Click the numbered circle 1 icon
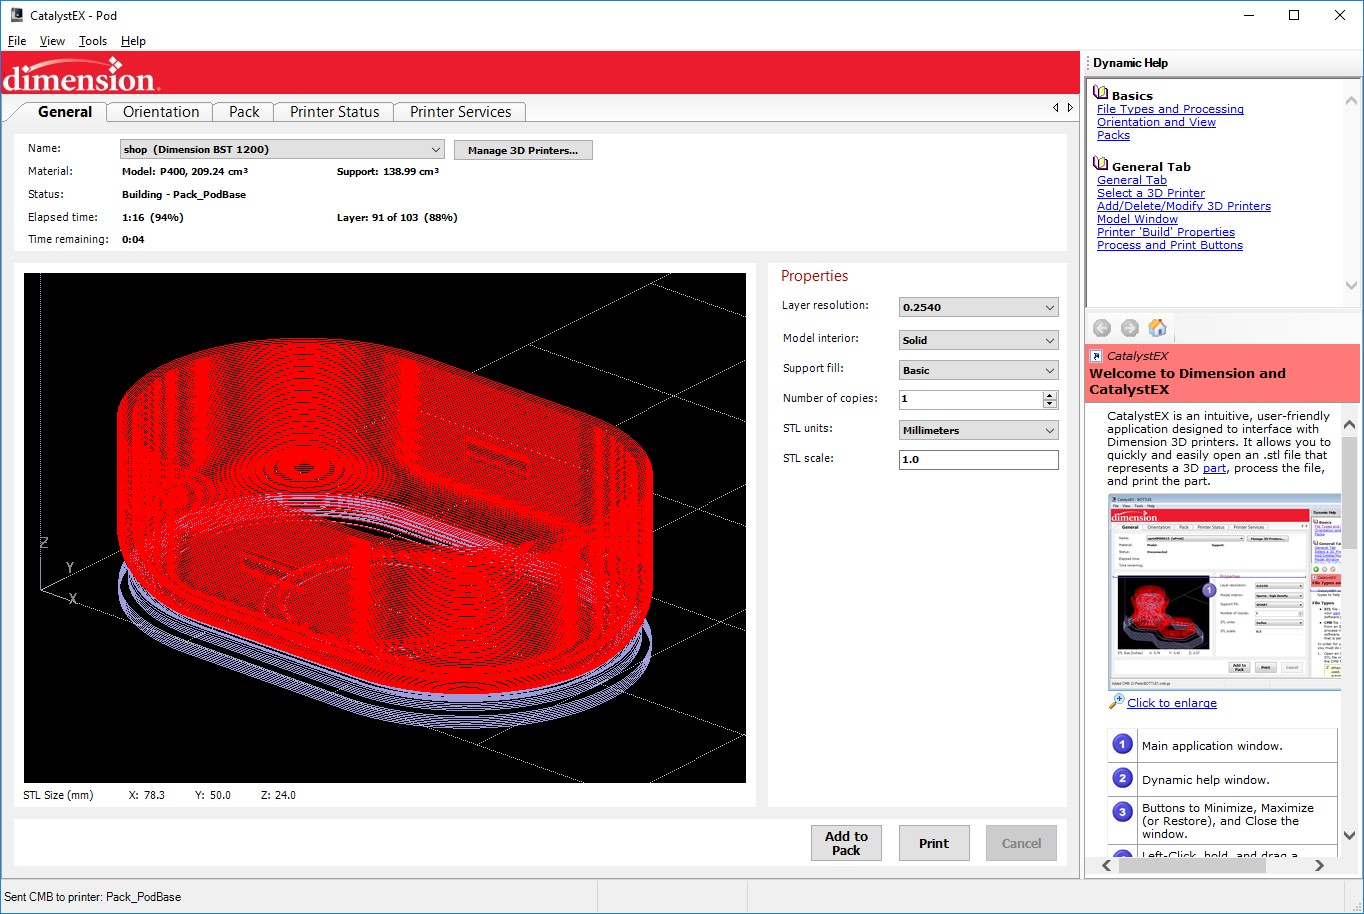 [x=1123, y=744]
